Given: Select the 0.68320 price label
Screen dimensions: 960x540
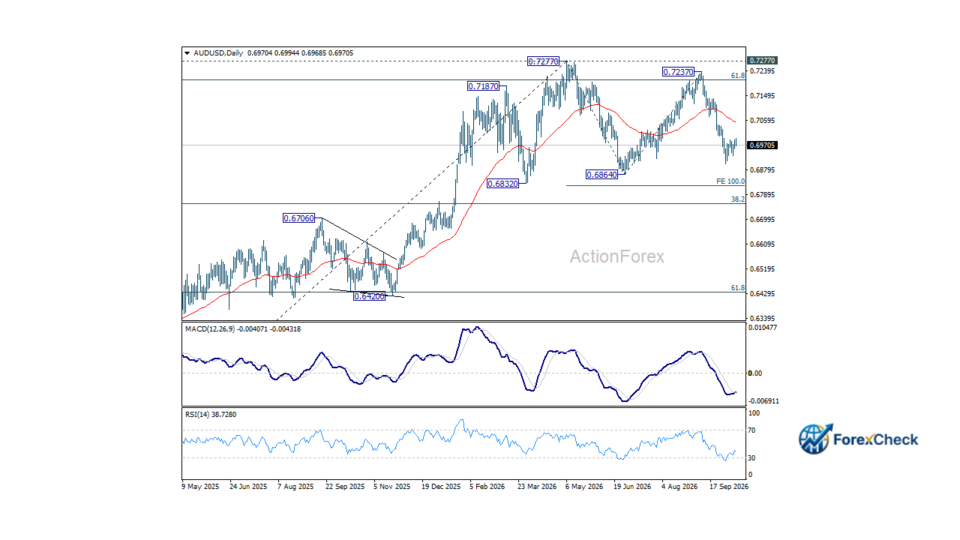Looking at the screenshot, I should tap(503, 184).
